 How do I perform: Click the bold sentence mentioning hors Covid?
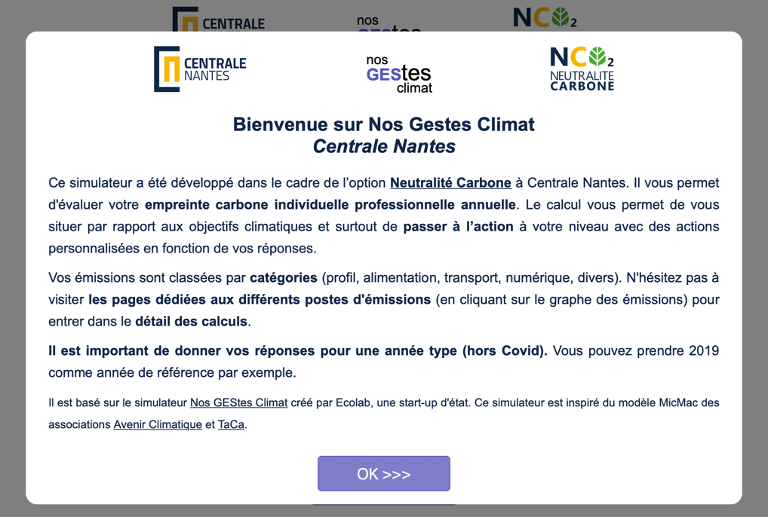pyautogui.click(x=298, y=351)
